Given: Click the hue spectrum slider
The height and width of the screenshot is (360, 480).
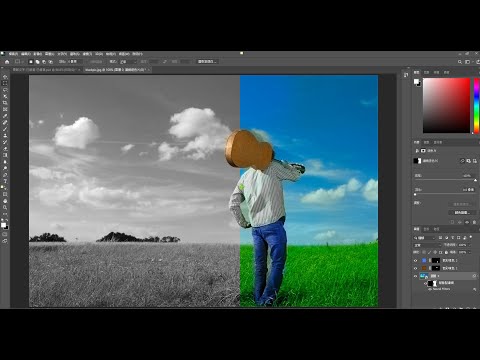Looking at the screenshot, I should tap(476, 106).
